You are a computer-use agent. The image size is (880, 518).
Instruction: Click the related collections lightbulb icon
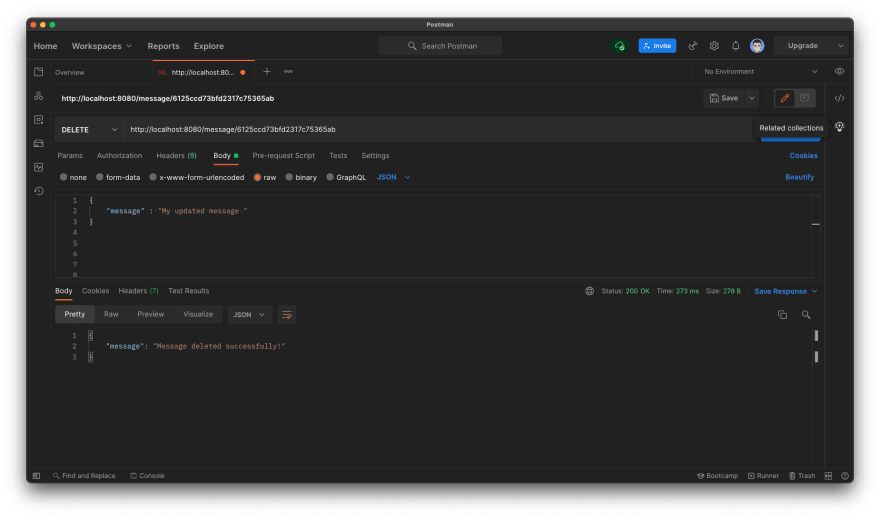pos(839,127)
